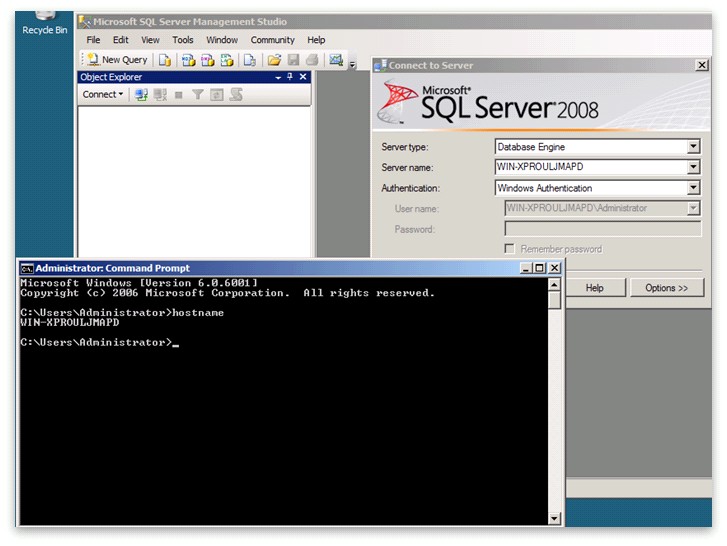
Task: Click the SQL Server Management Studio title icon
Action: pos(85,22)
